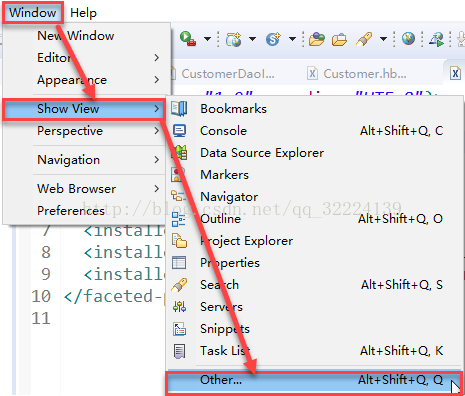This screenshot has width=465, height=396.
Task: Click line number 11 in the editor gutter
Action: (41, 318)
